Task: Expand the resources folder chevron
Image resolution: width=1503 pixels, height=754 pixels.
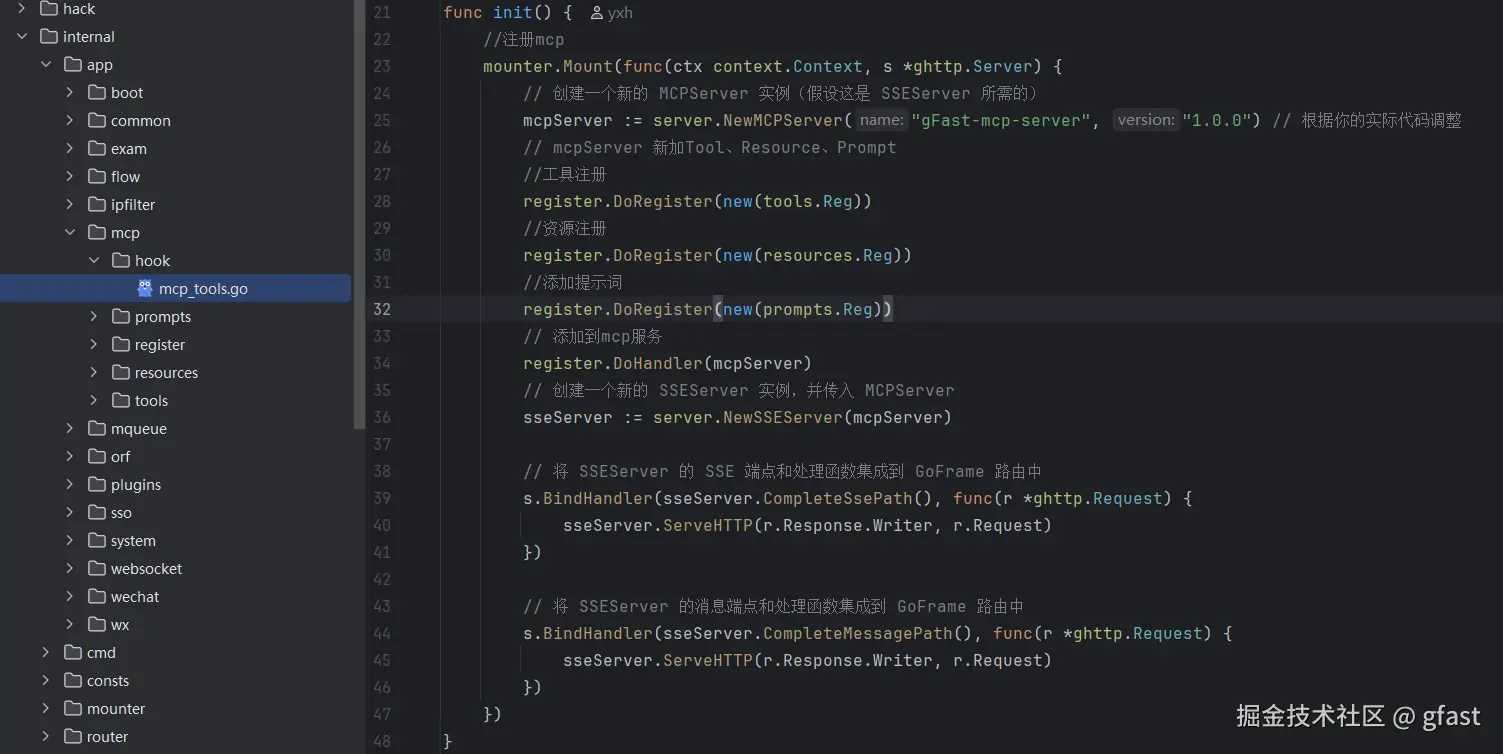Action: point(94,373)
